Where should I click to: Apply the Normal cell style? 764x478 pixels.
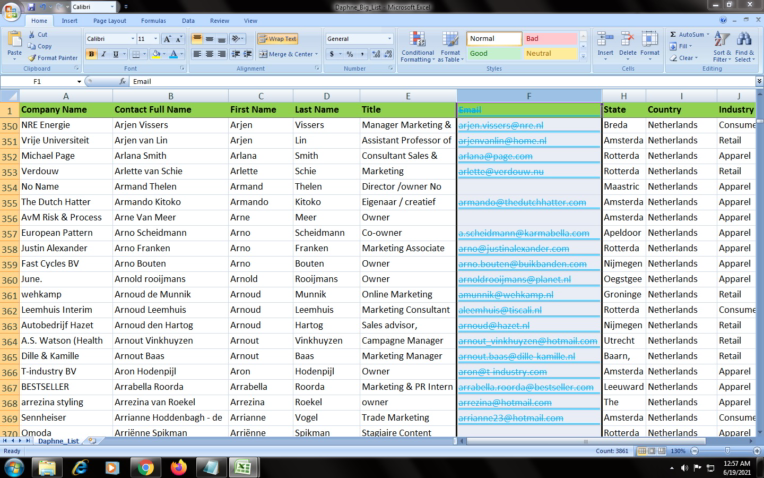(494, 38)
